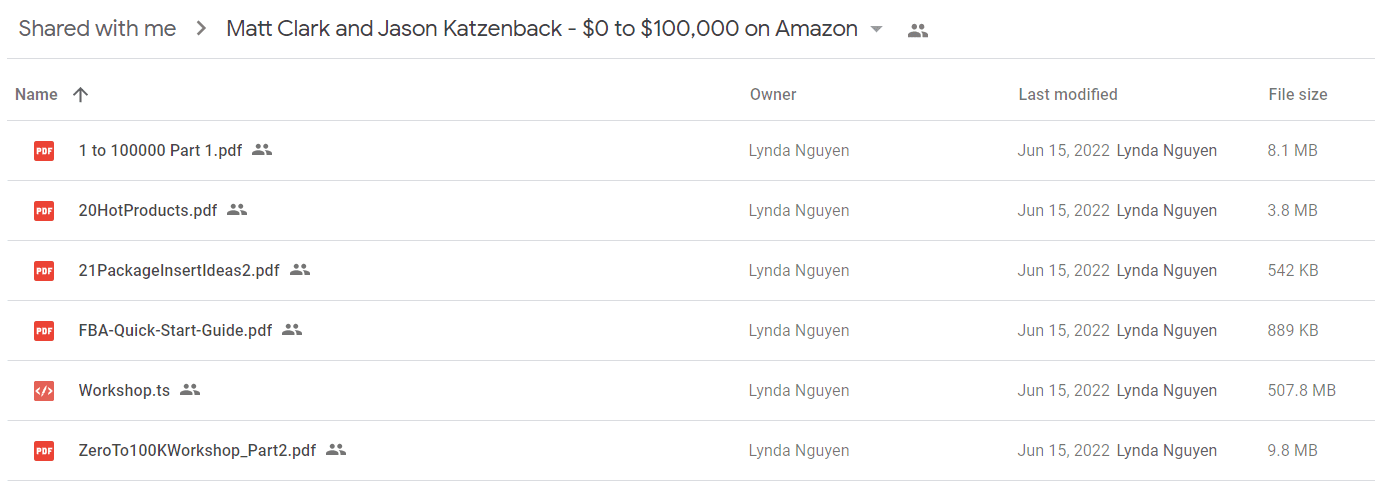This screenshot has height=486, width=1375.
Task: Open the current folder title menu
Action: [x=542, y=29]
